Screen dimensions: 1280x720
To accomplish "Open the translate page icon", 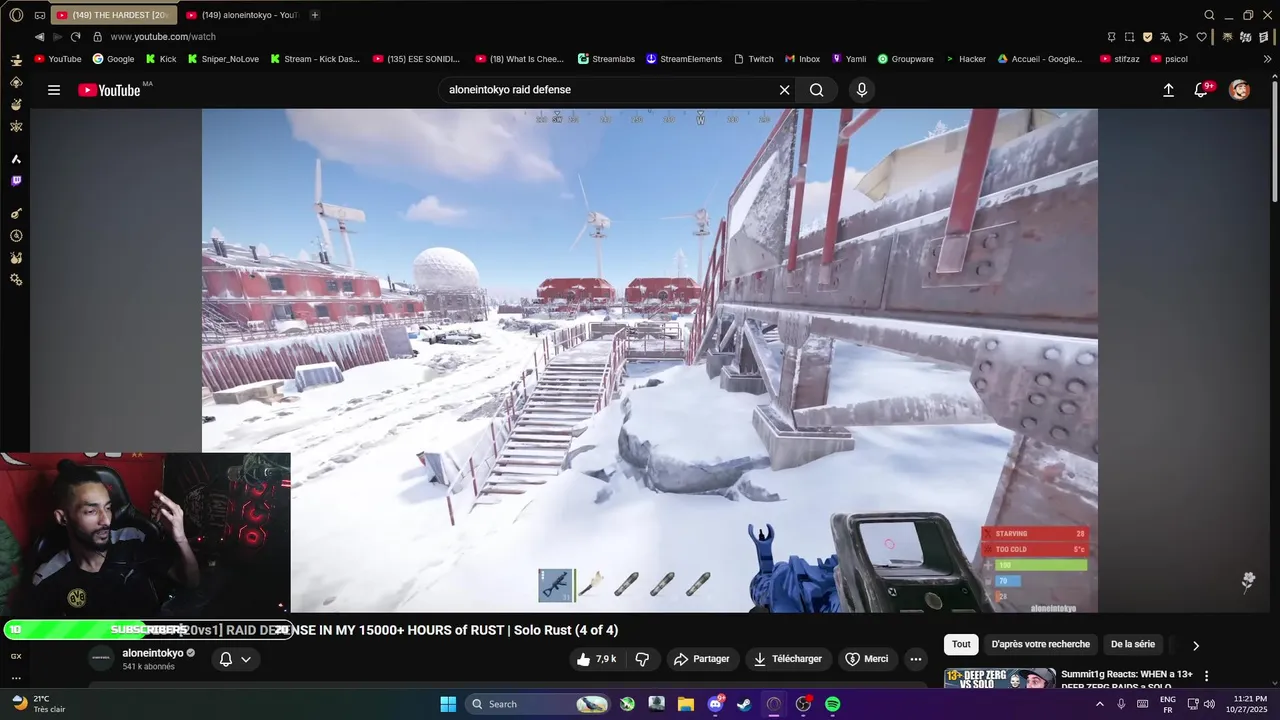I will 1165,37.
